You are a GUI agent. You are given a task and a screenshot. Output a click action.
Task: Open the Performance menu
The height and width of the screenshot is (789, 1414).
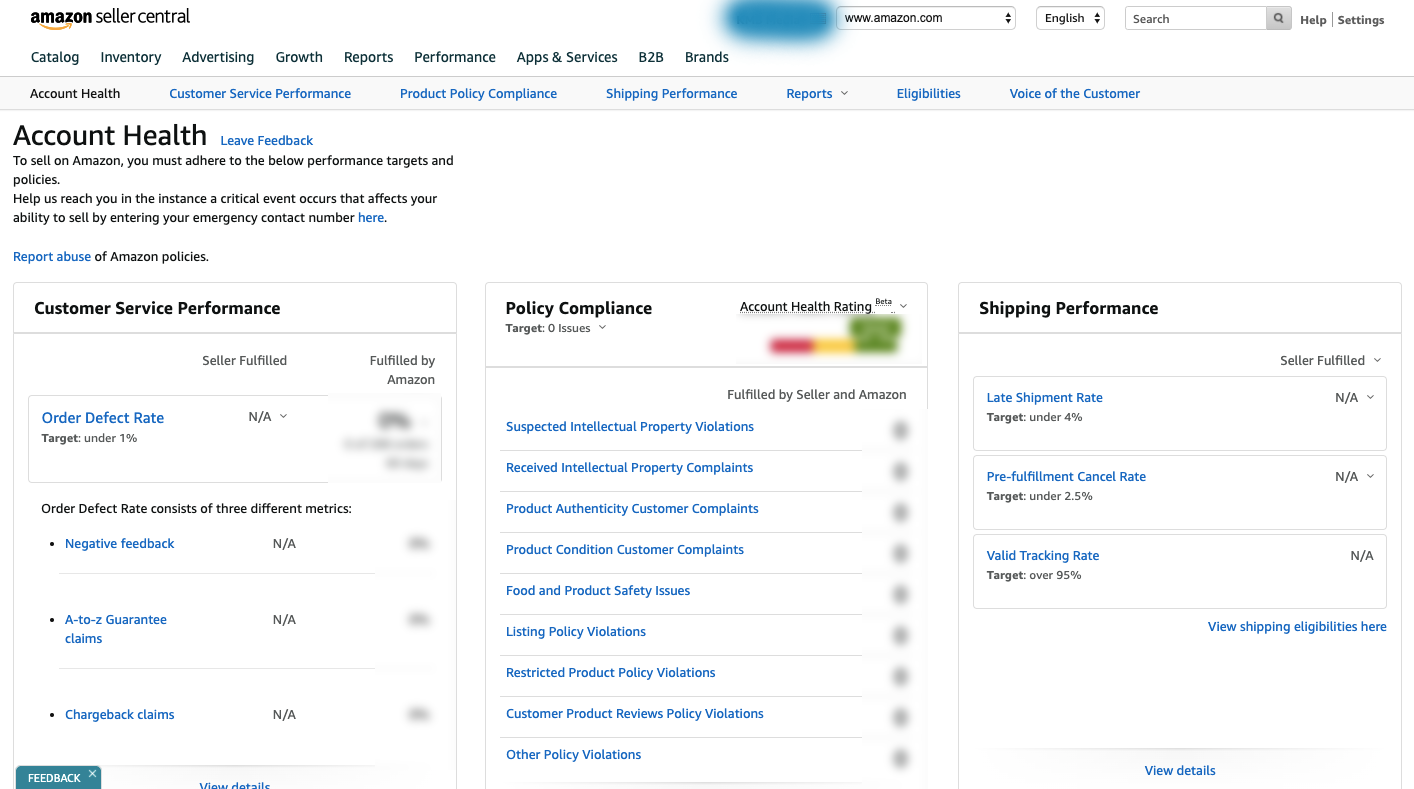[x=454, y=57]
